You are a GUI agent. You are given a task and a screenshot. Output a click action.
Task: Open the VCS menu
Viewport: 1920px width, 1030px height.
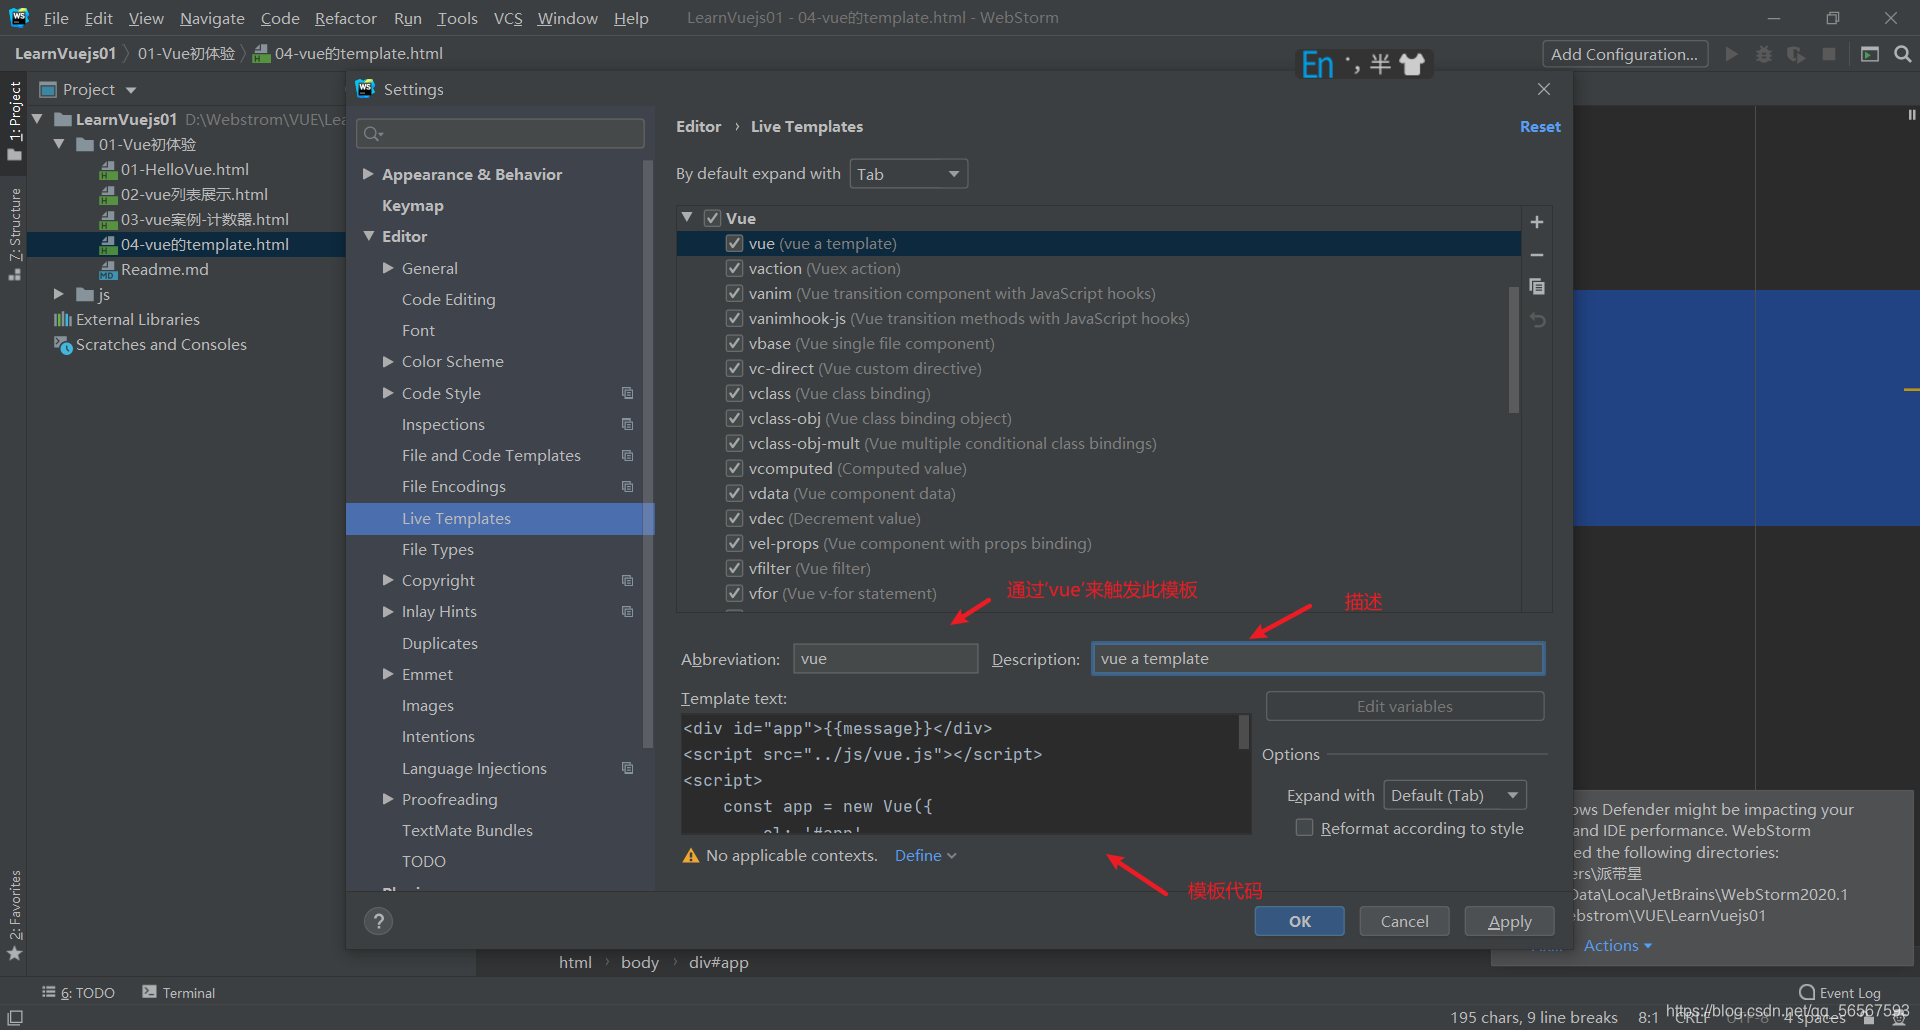[x=508, y=18]
